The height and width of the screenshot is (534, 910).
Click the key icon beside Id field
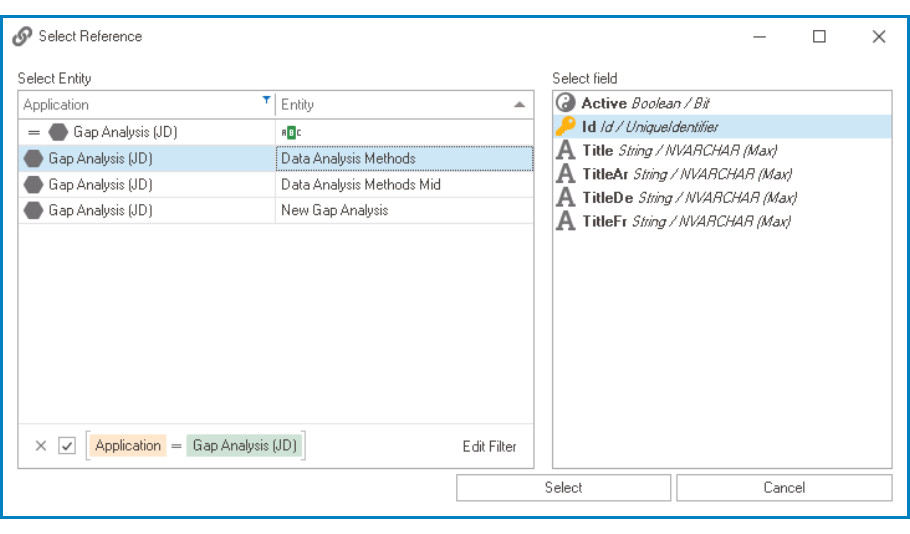(566, 127)
